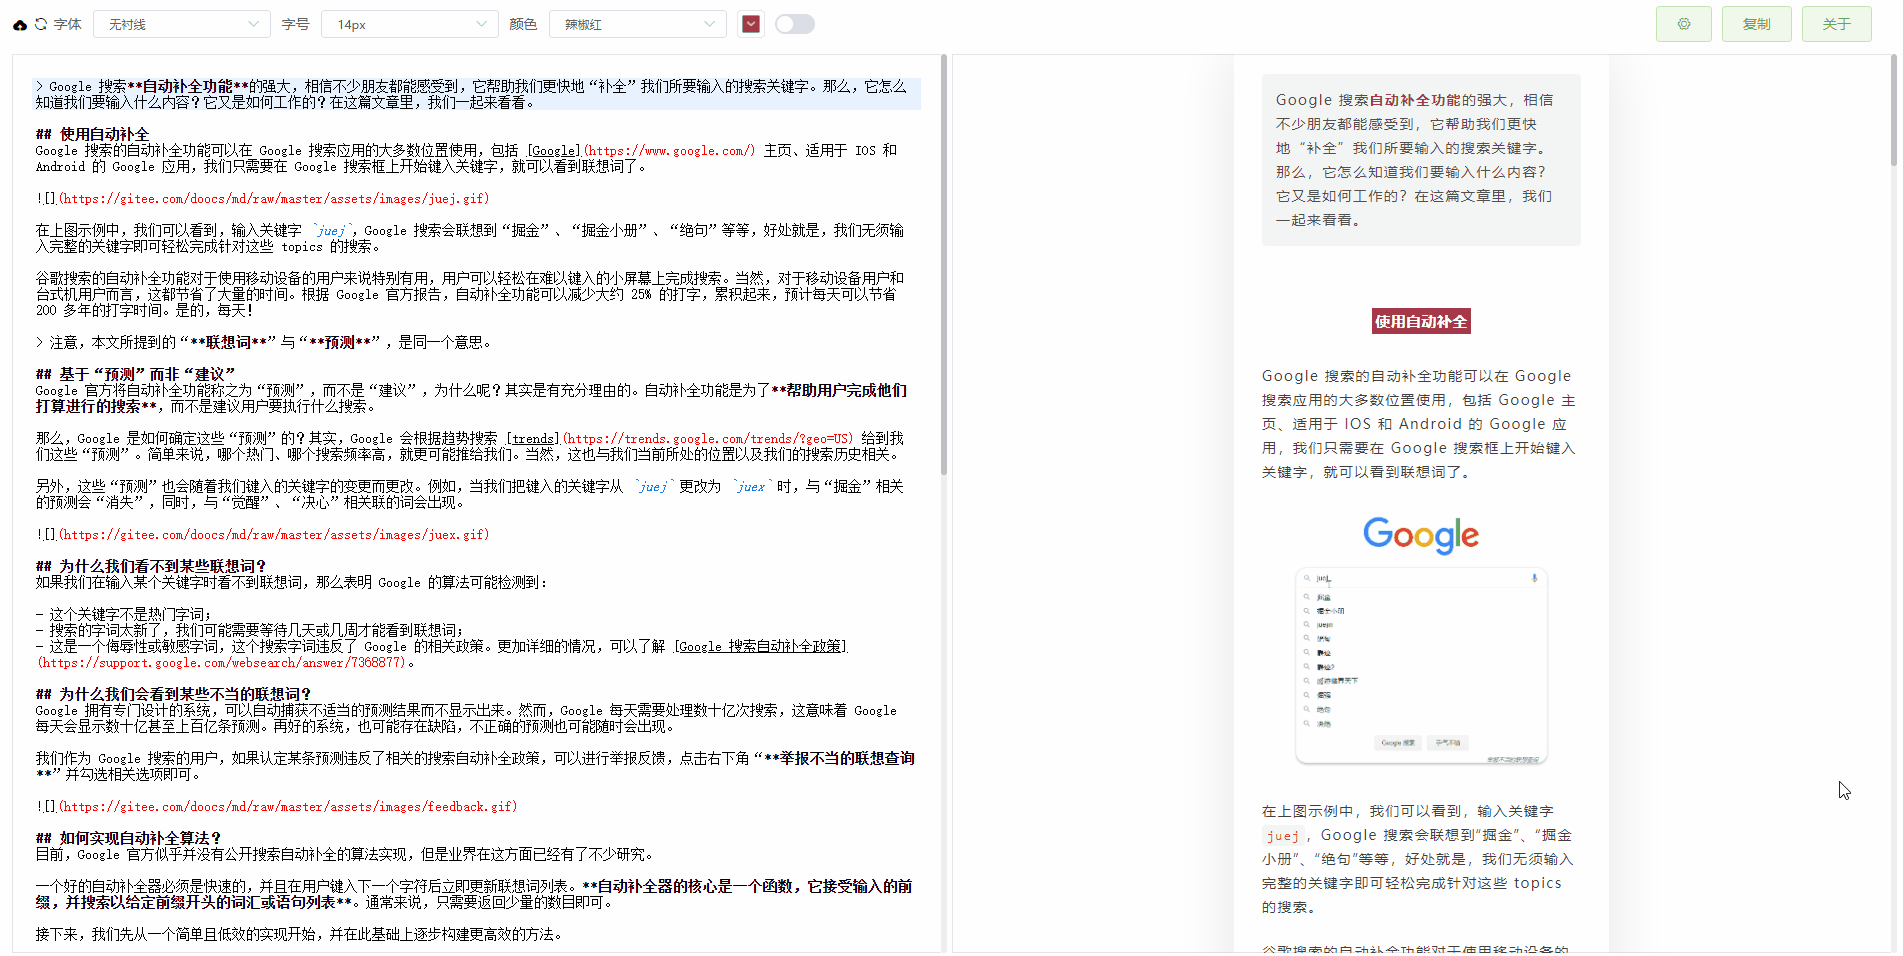Click the '## 使用自动补全' heading in editor
Image resolution: width=1903 pixels, height=956 pixels.
click(x=92, y=135)
